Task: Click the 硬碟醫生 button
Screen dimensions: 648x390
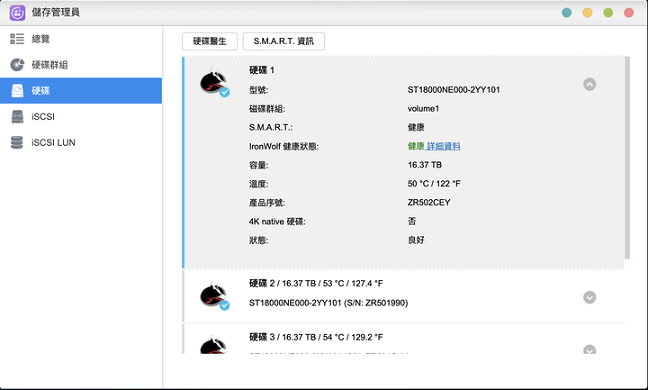Action: coord(210,41)
